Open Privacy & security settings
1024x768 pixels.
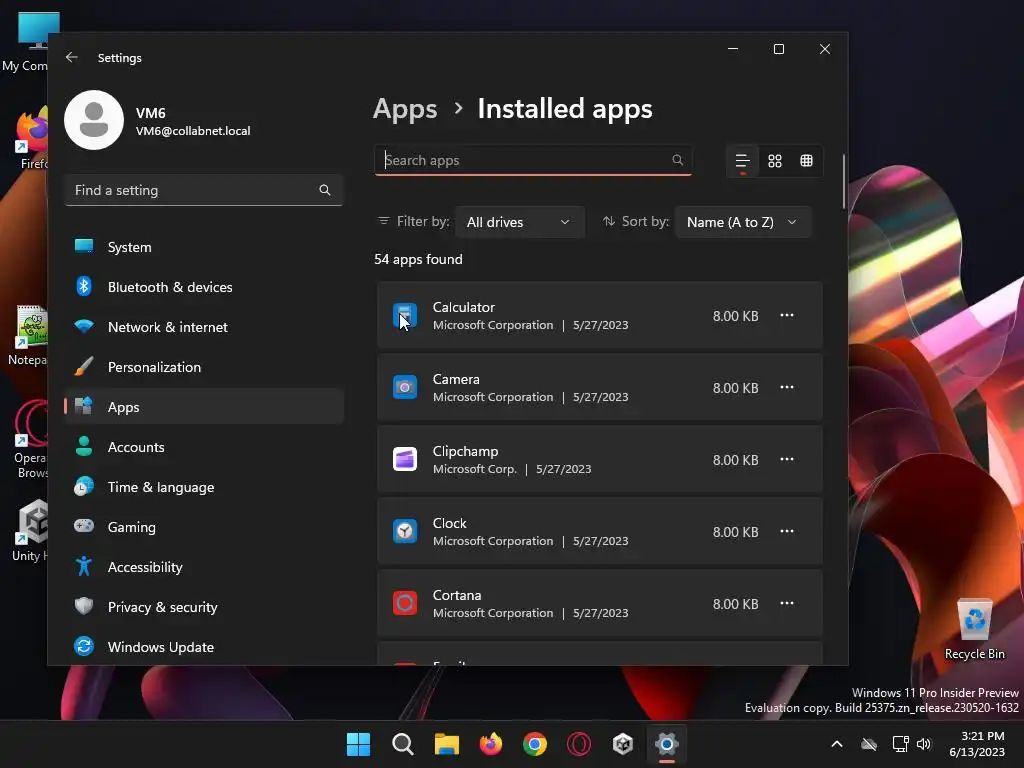204,607
